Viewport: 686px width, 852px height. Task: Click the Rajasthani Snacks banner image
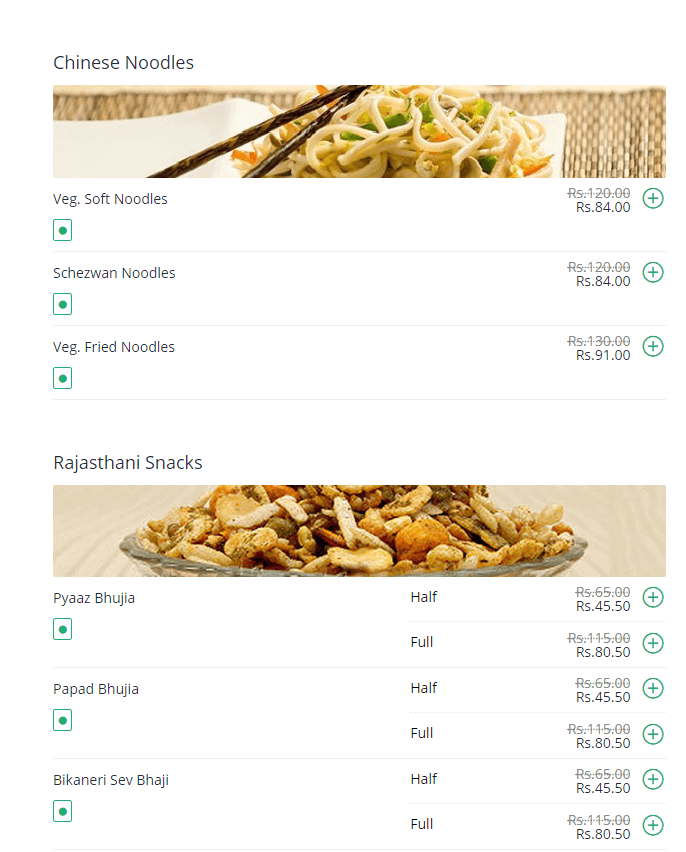point(359,531)
